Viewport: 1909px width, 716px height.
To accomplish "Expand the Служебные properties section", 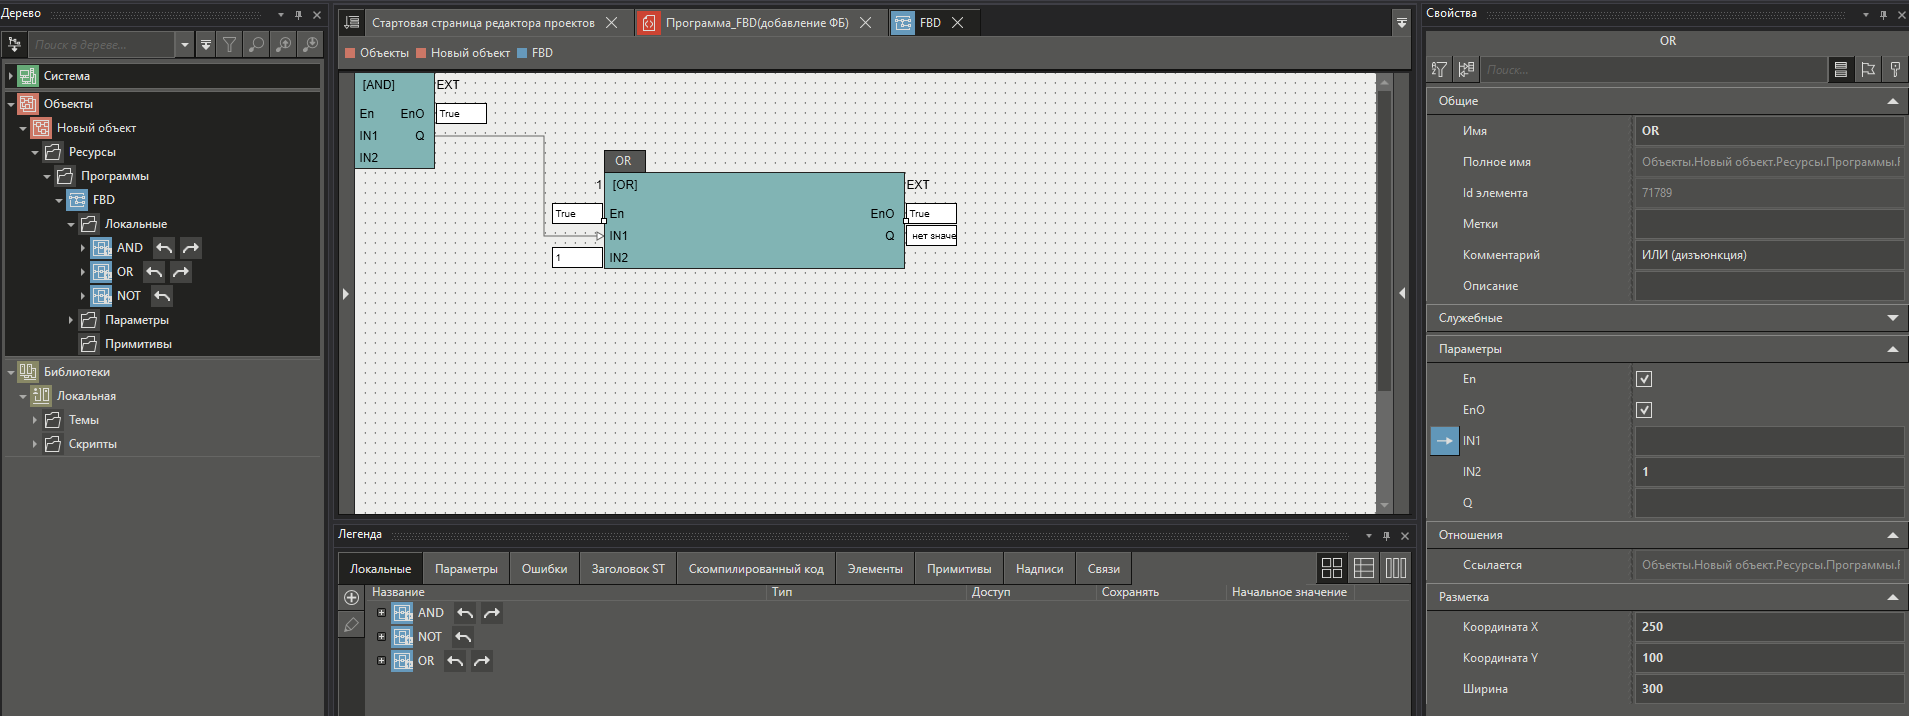I will 1892,318.
